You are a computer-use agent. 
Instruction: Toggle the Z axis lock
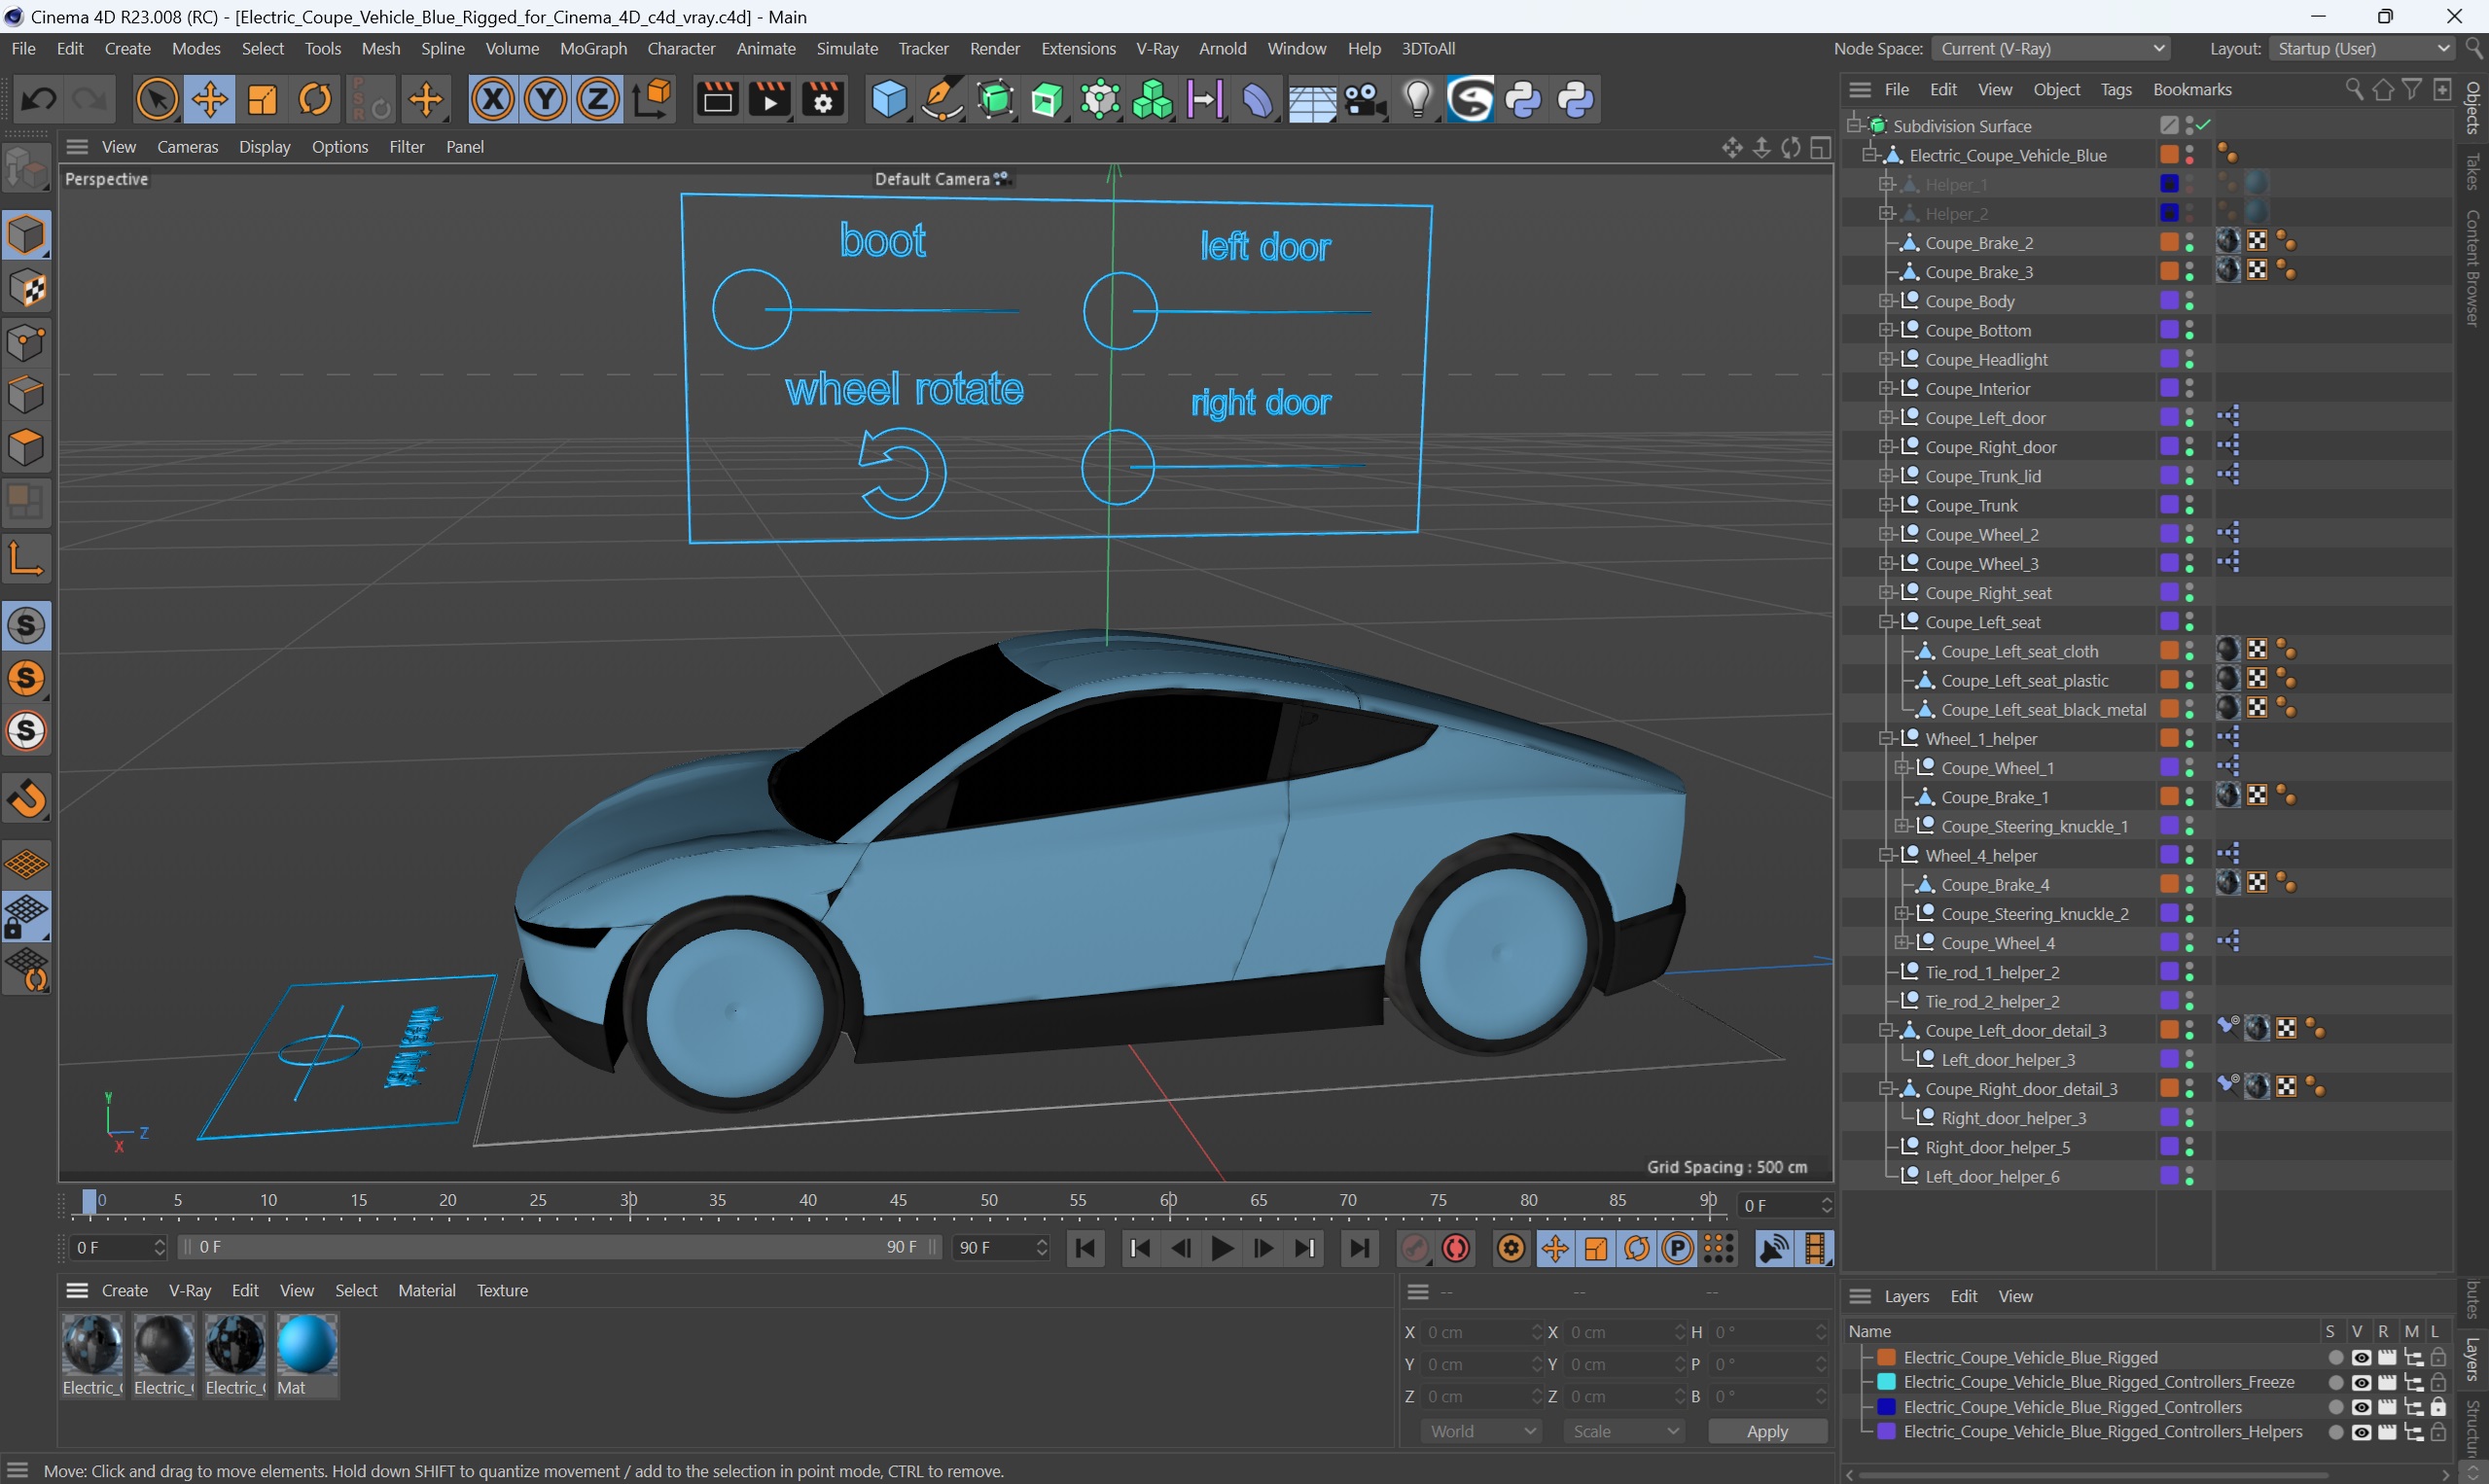point(598,99)
